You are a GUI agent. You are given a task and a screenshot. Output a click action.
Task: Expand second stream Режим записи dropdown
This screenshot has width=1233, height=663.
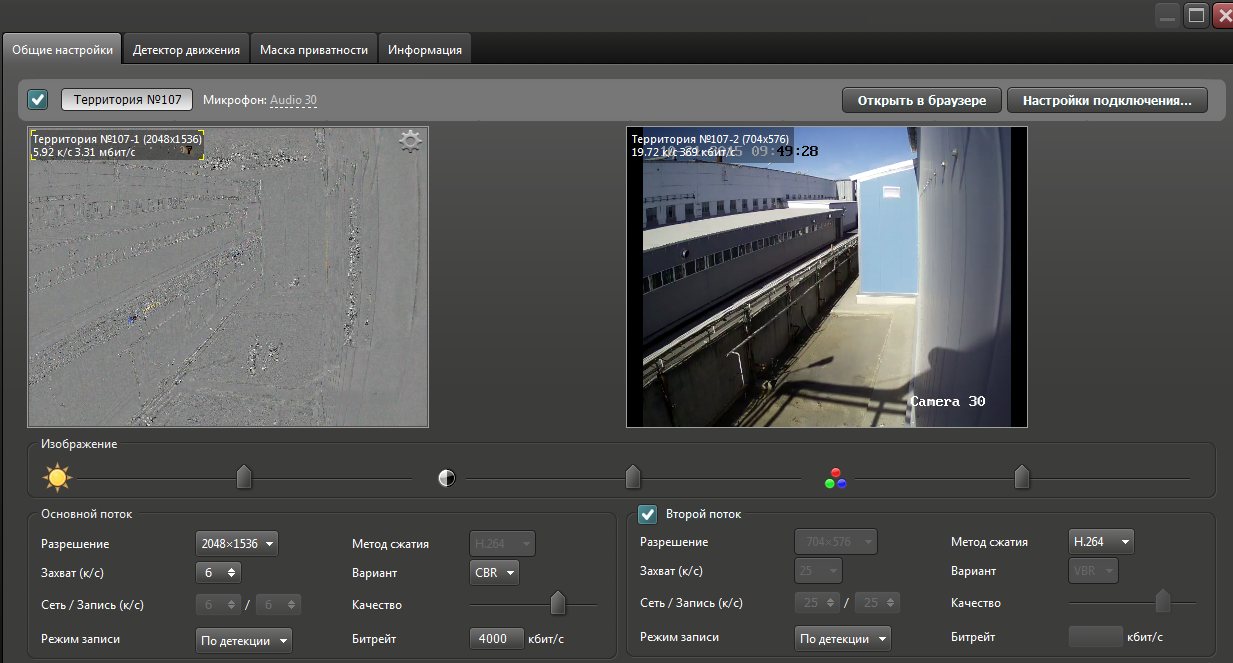842,639
